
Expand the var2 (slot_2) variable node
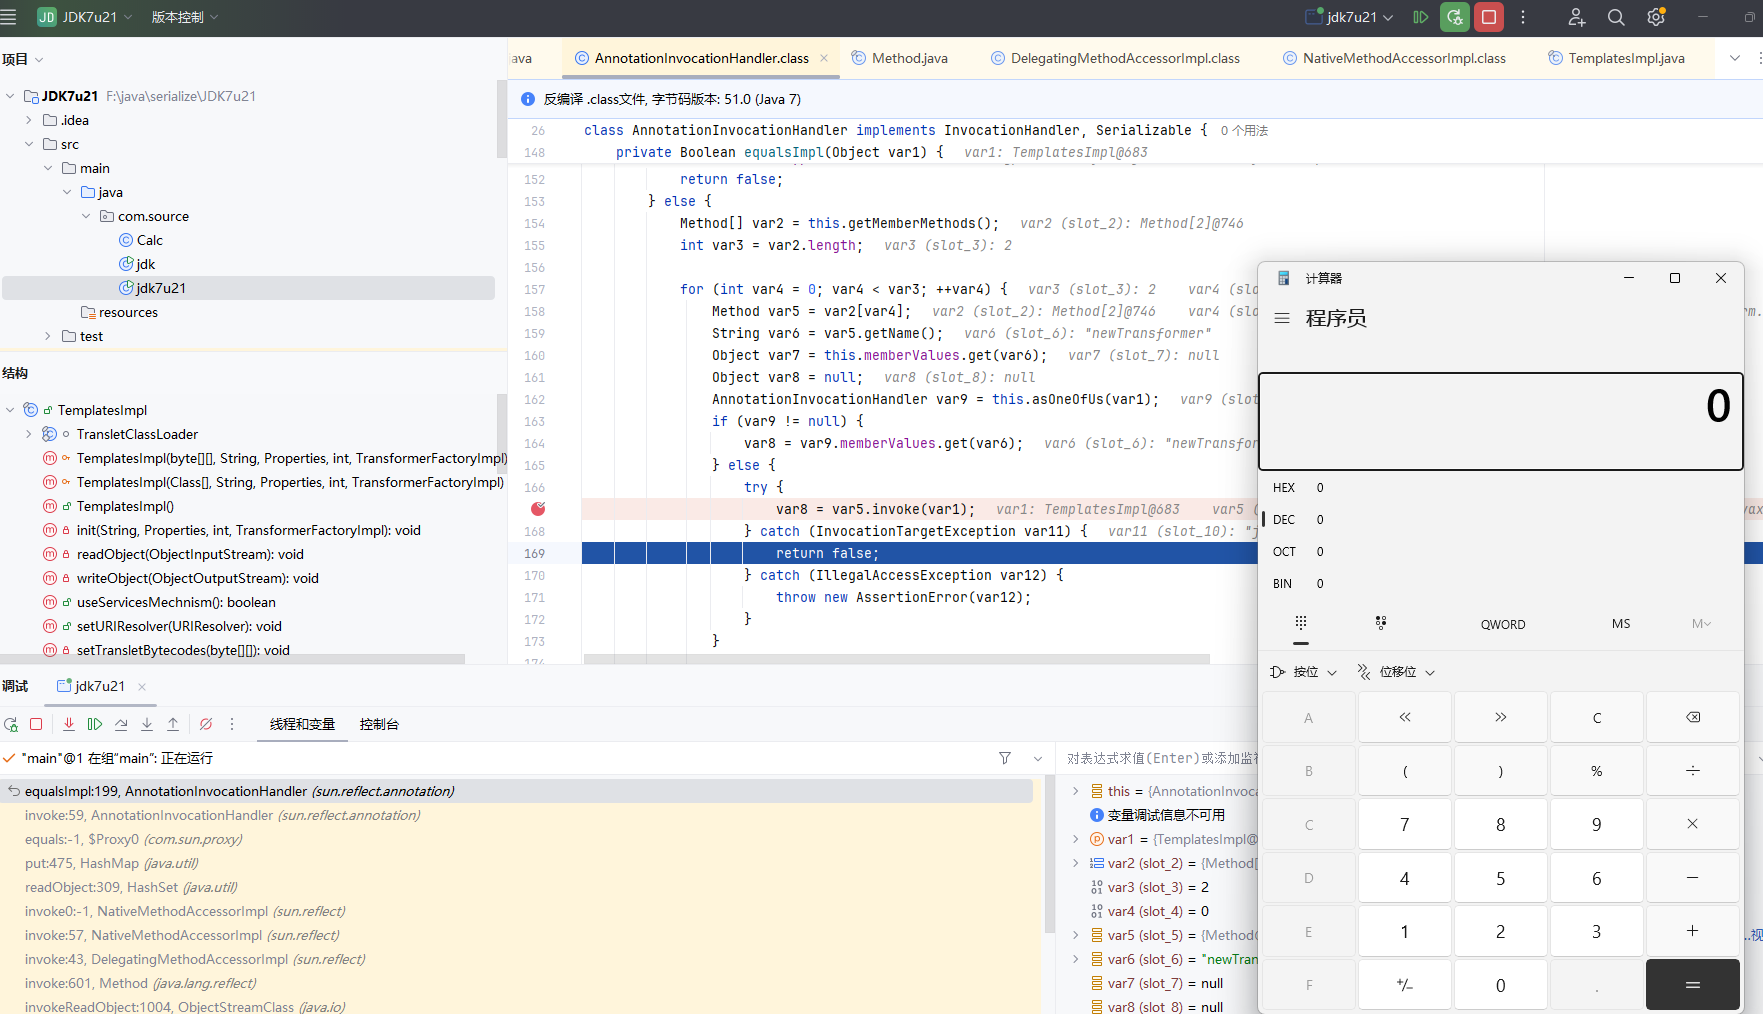coord(1076,863)
